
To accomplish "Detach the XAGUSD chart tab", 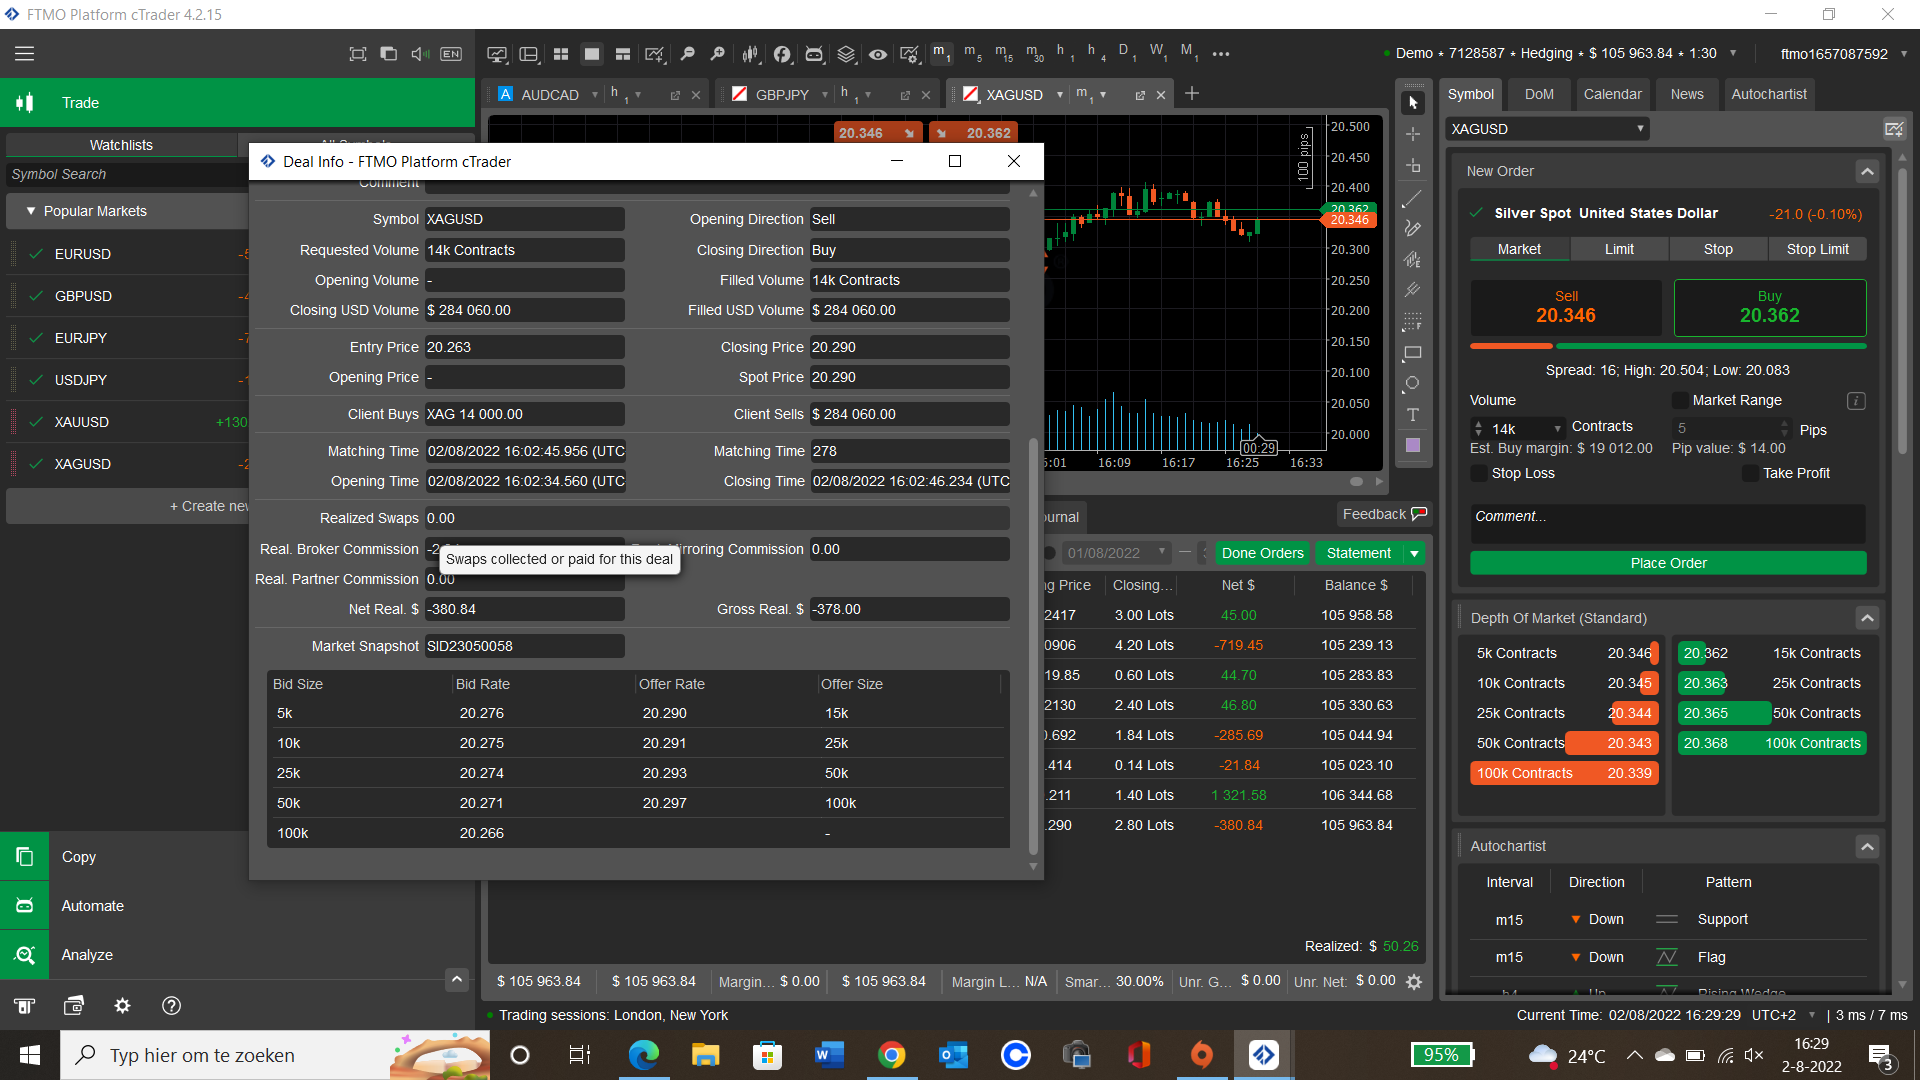I will pos(1140,95).
